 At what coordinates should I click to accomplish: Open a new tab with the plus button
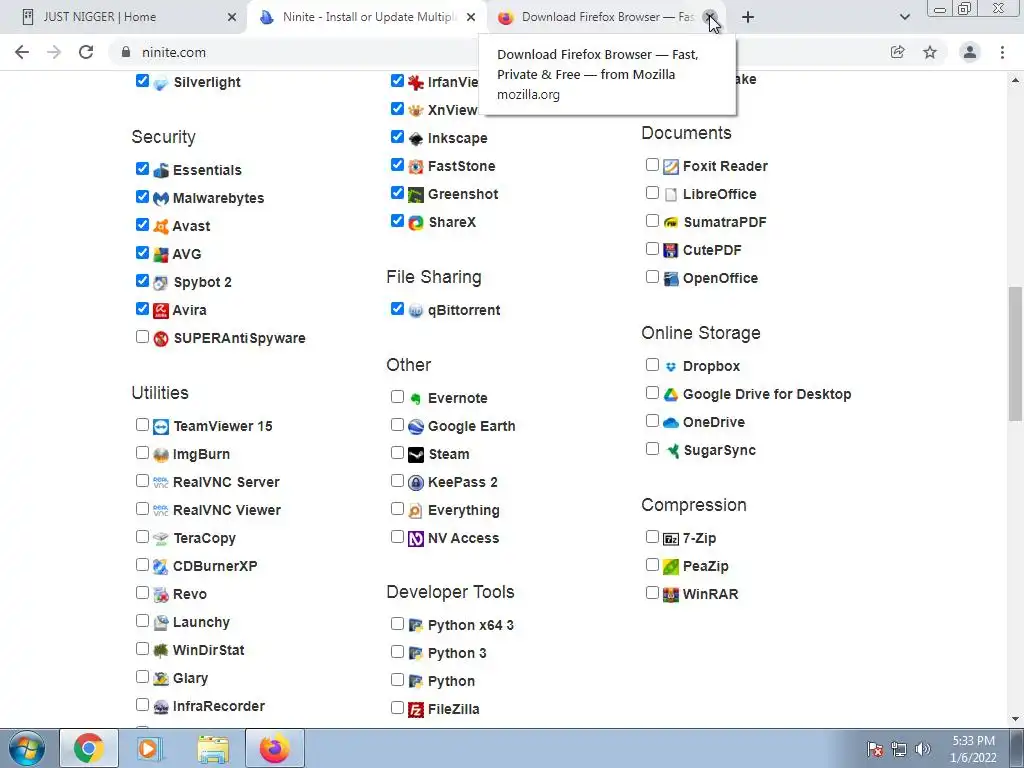coord(748,17)
